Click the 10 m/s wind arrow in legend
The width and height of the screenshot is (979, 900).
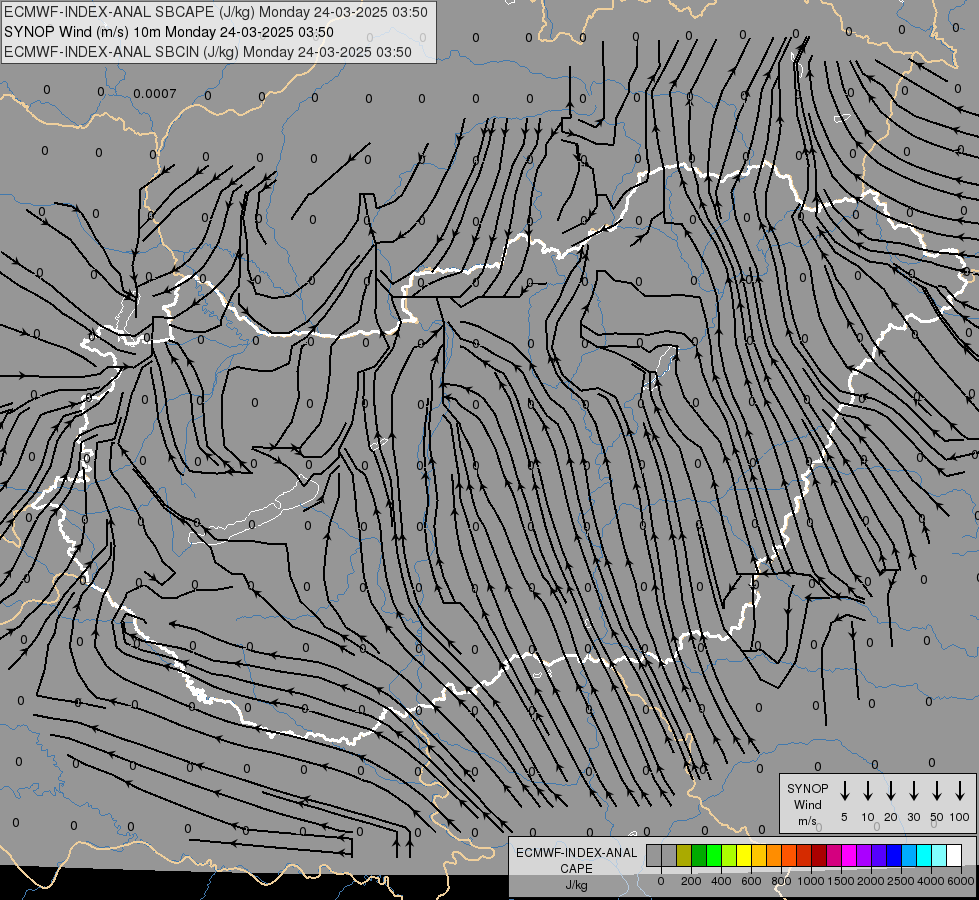click(x=867, y=791)
